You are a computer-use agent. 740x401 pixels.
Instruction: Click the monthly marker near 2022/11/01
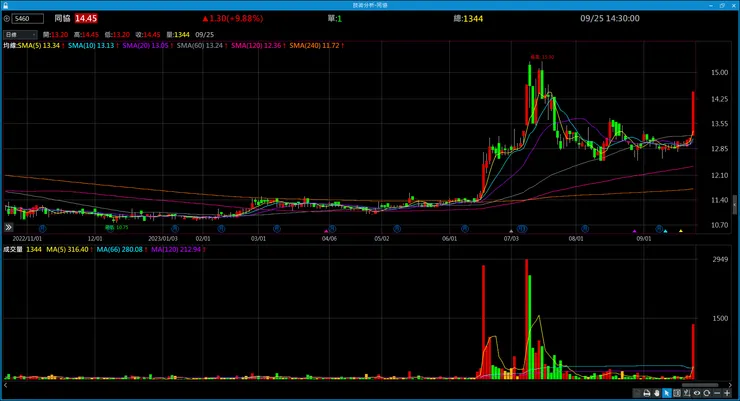(42, 228)
